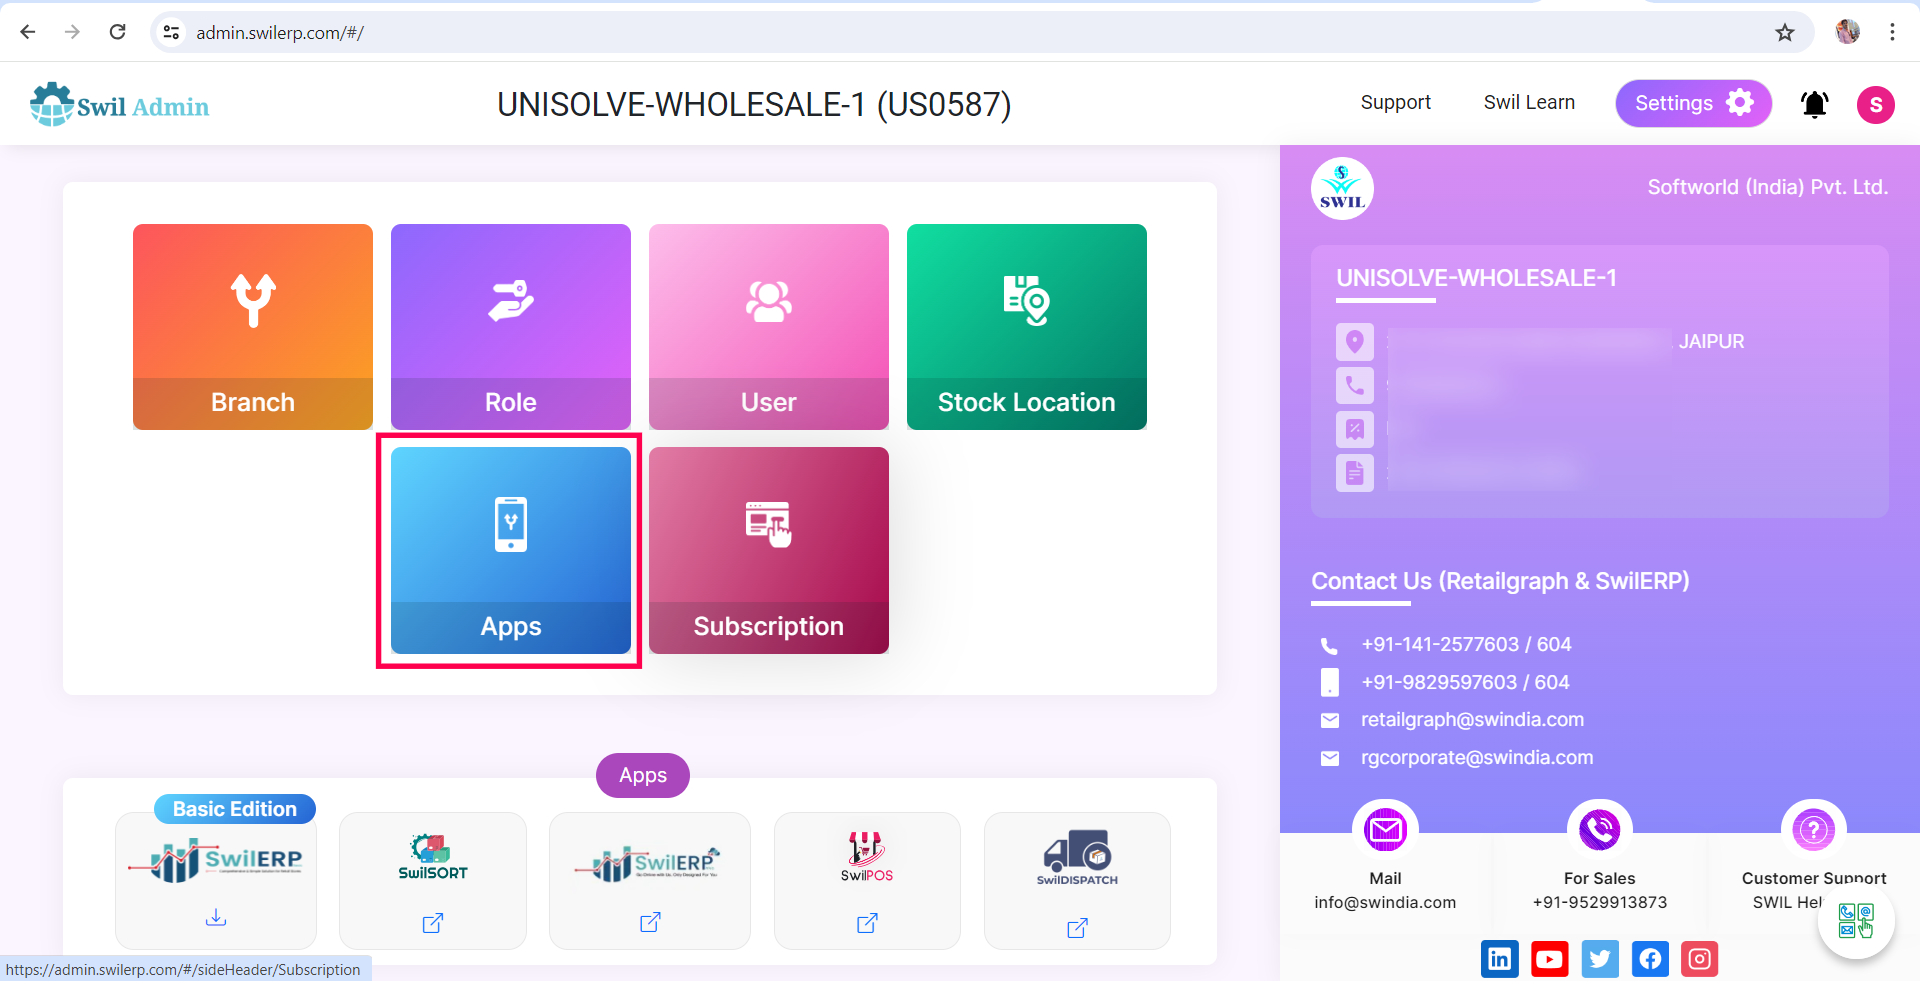Select the SwilSORT app logo
The height and width of the screenshot is (981, 1920).
point(433,857)
